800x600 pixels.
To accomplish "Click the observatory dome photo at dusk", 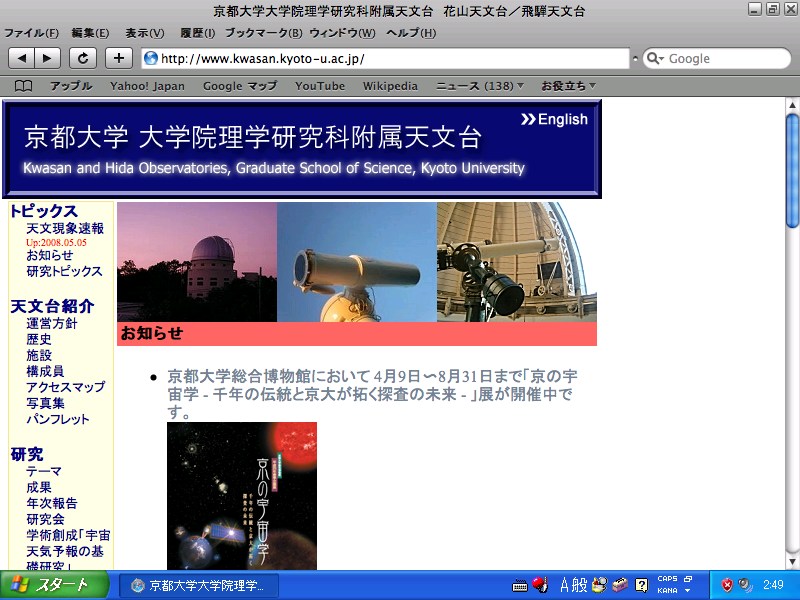I will [x=197, y=262].
